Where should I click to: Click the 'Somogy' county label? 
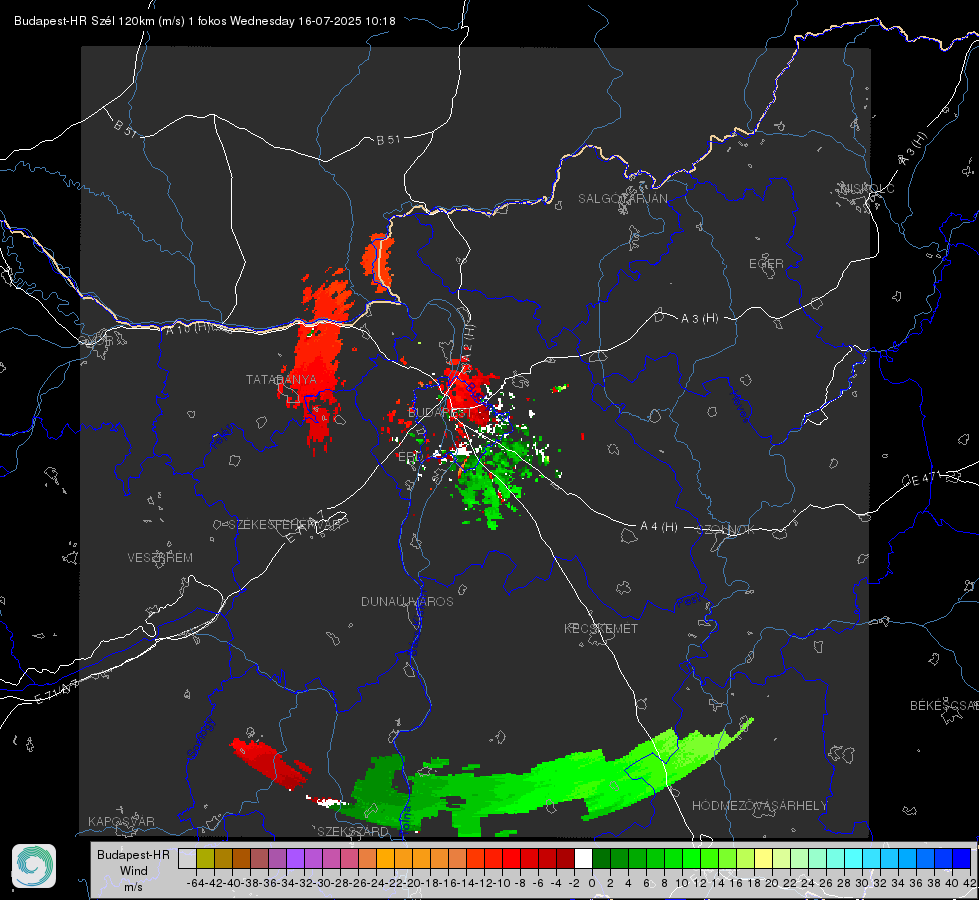pos(200,739)
